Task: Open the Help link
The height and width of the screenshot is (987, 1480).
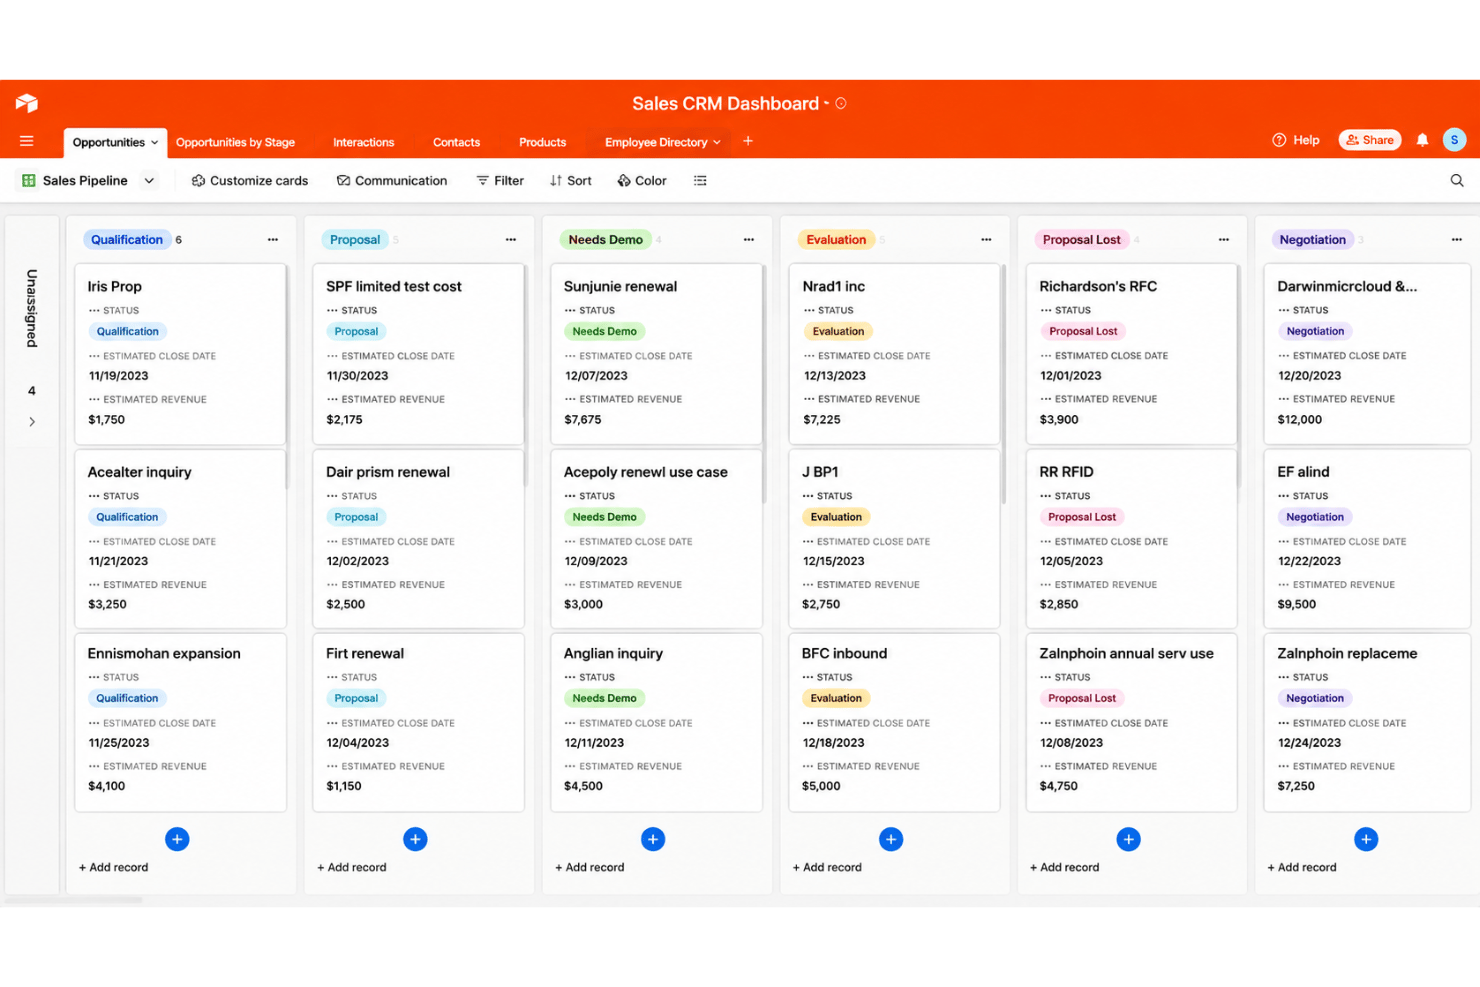Action: (1296, 140)
